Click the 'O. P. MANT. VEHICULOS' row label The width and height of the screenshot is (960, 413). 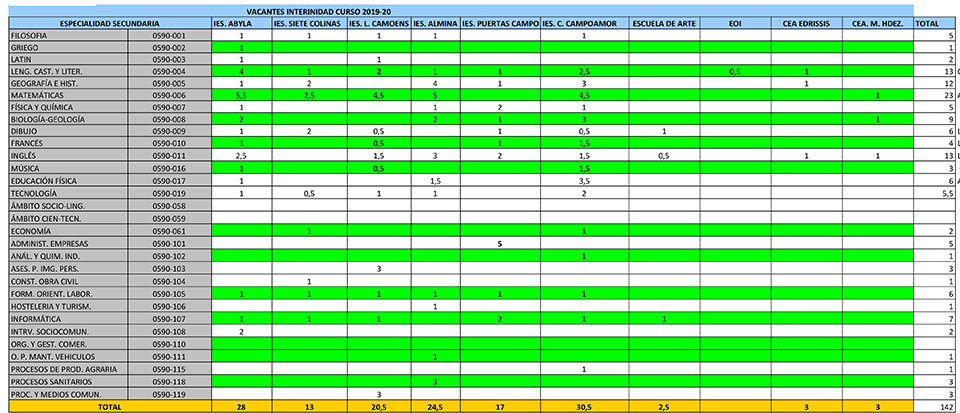69,357
